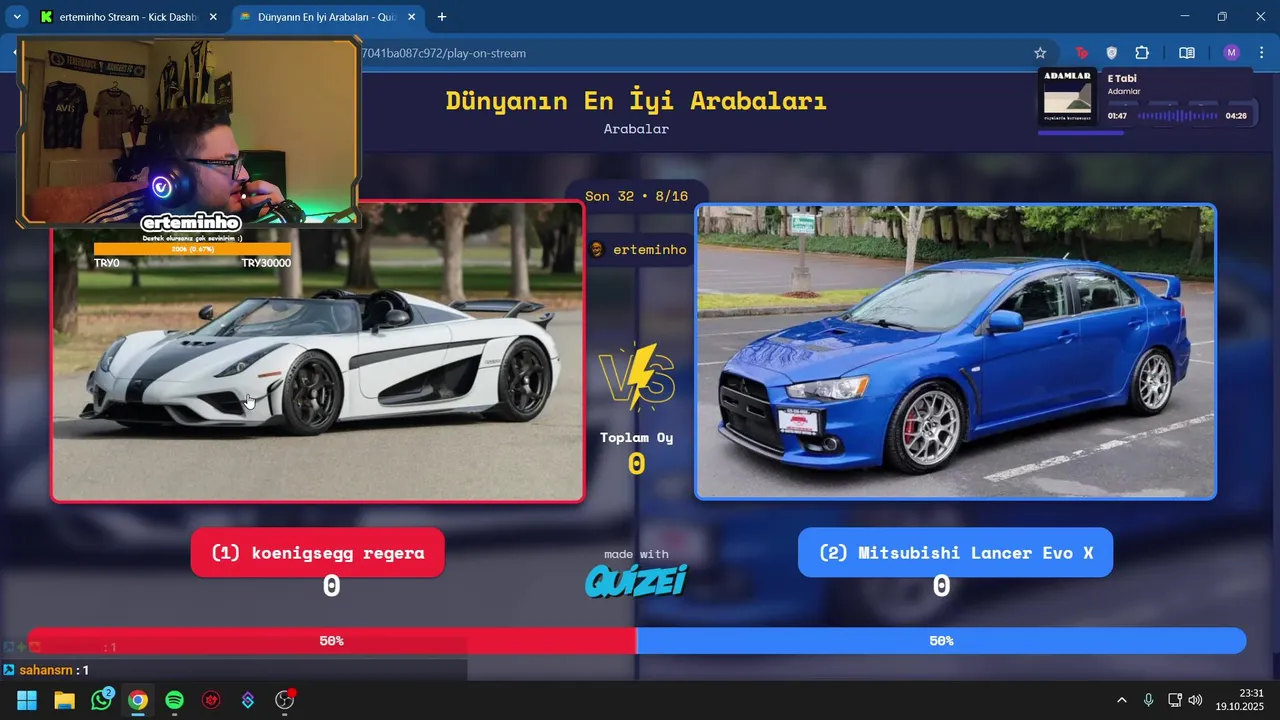This screenshot has height=720, width=1280.
Task: Click the Toplam Oy total votes counter
Action: point(636,453)
